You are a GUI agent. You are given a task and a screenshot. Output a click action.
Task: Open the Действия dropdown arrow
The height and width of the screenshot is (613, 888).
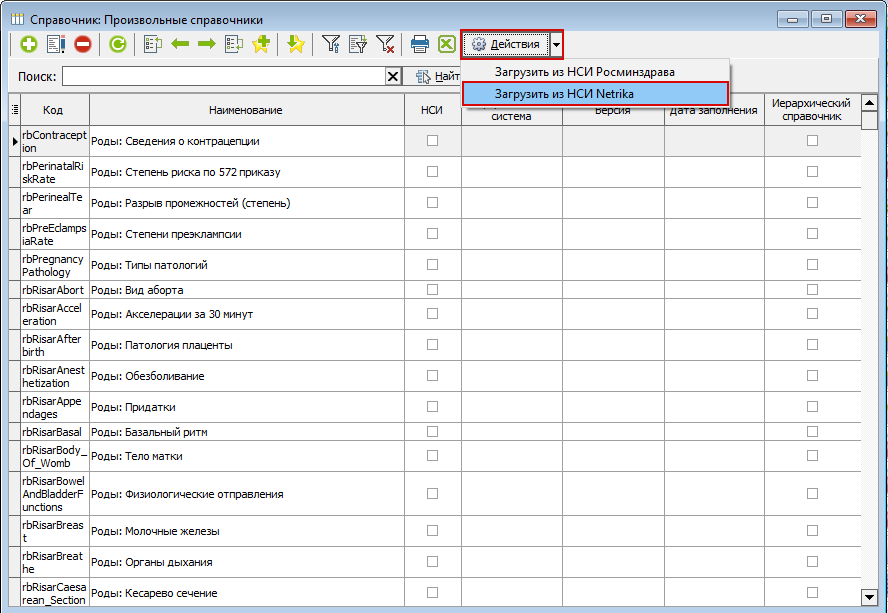click(556, 44)
